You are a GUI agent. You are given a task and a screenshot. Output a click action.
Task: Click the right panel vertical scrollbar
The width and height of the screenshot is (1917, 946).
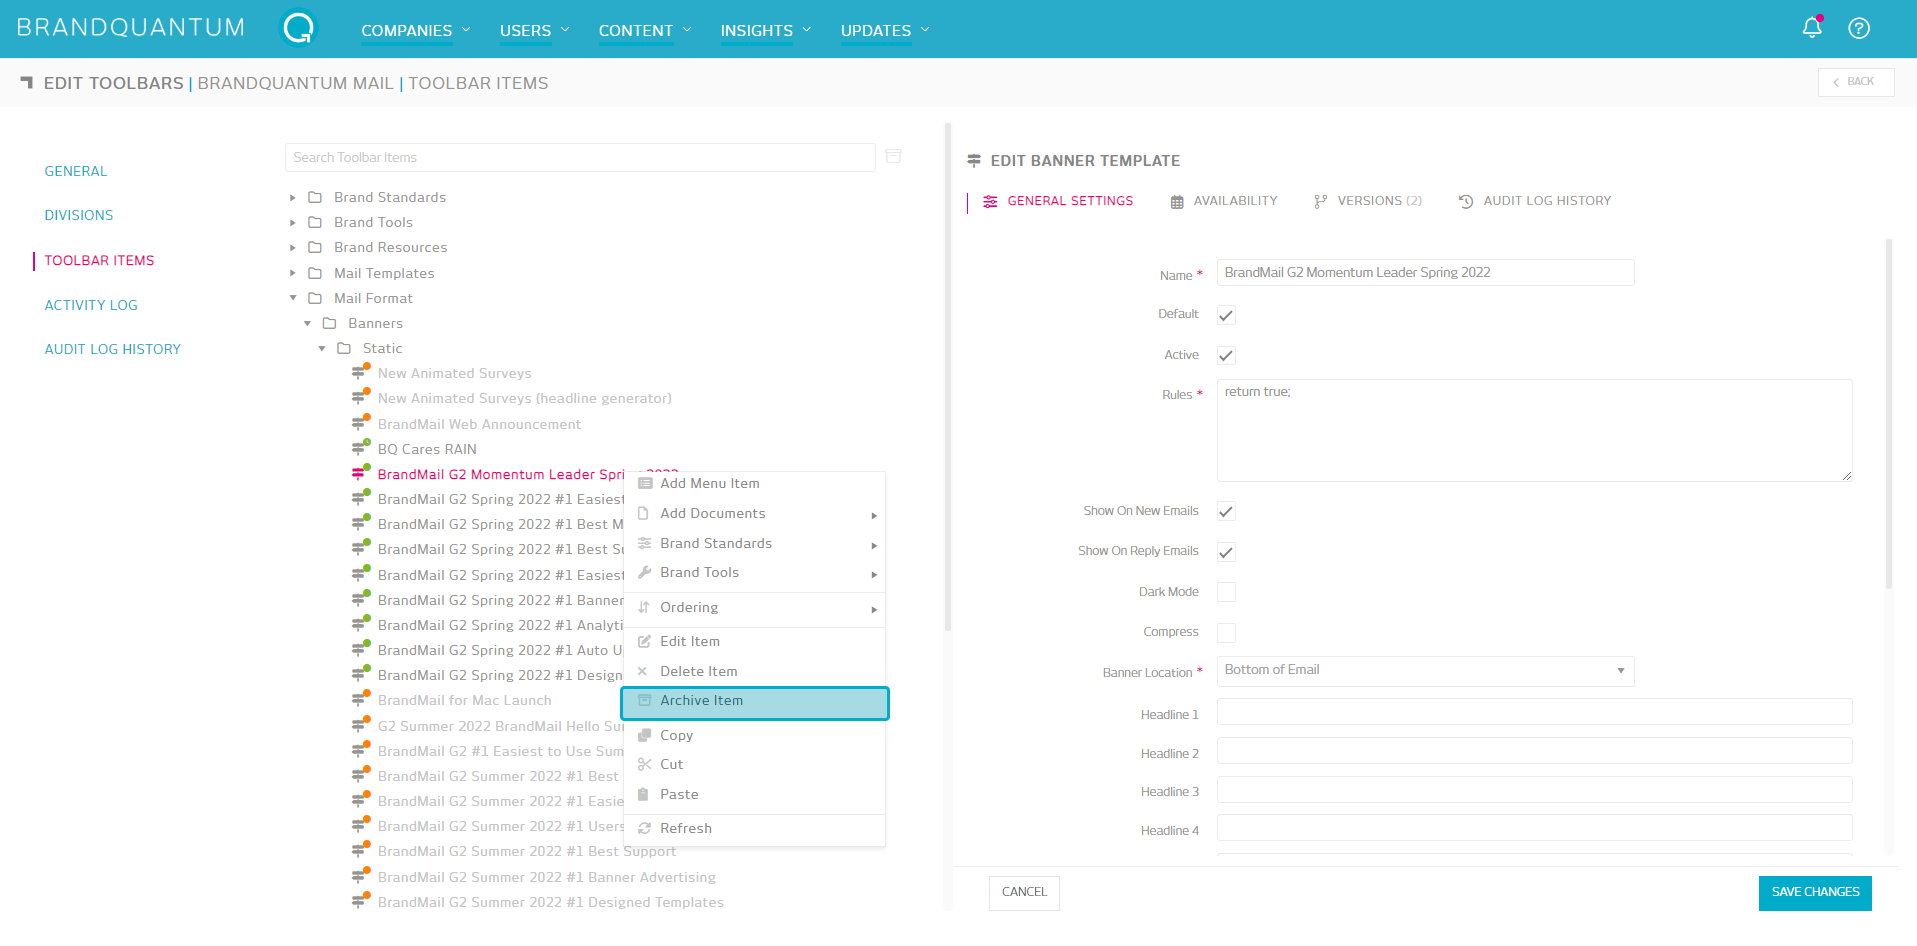[x=1888, y=414]
